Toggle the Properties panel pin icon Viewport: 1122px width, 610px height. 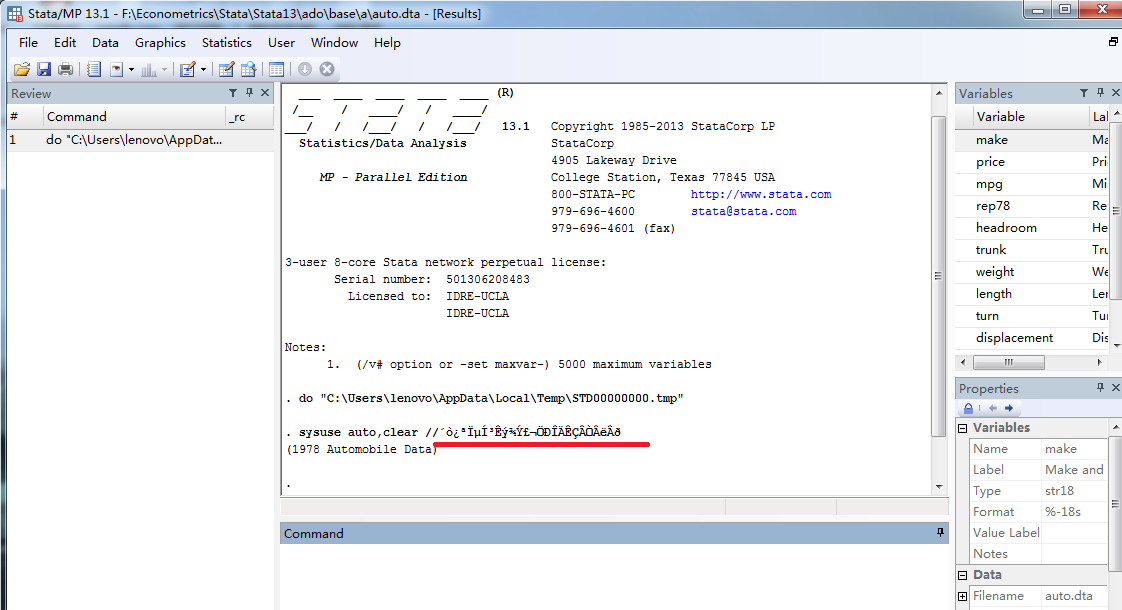point(1100,388)
